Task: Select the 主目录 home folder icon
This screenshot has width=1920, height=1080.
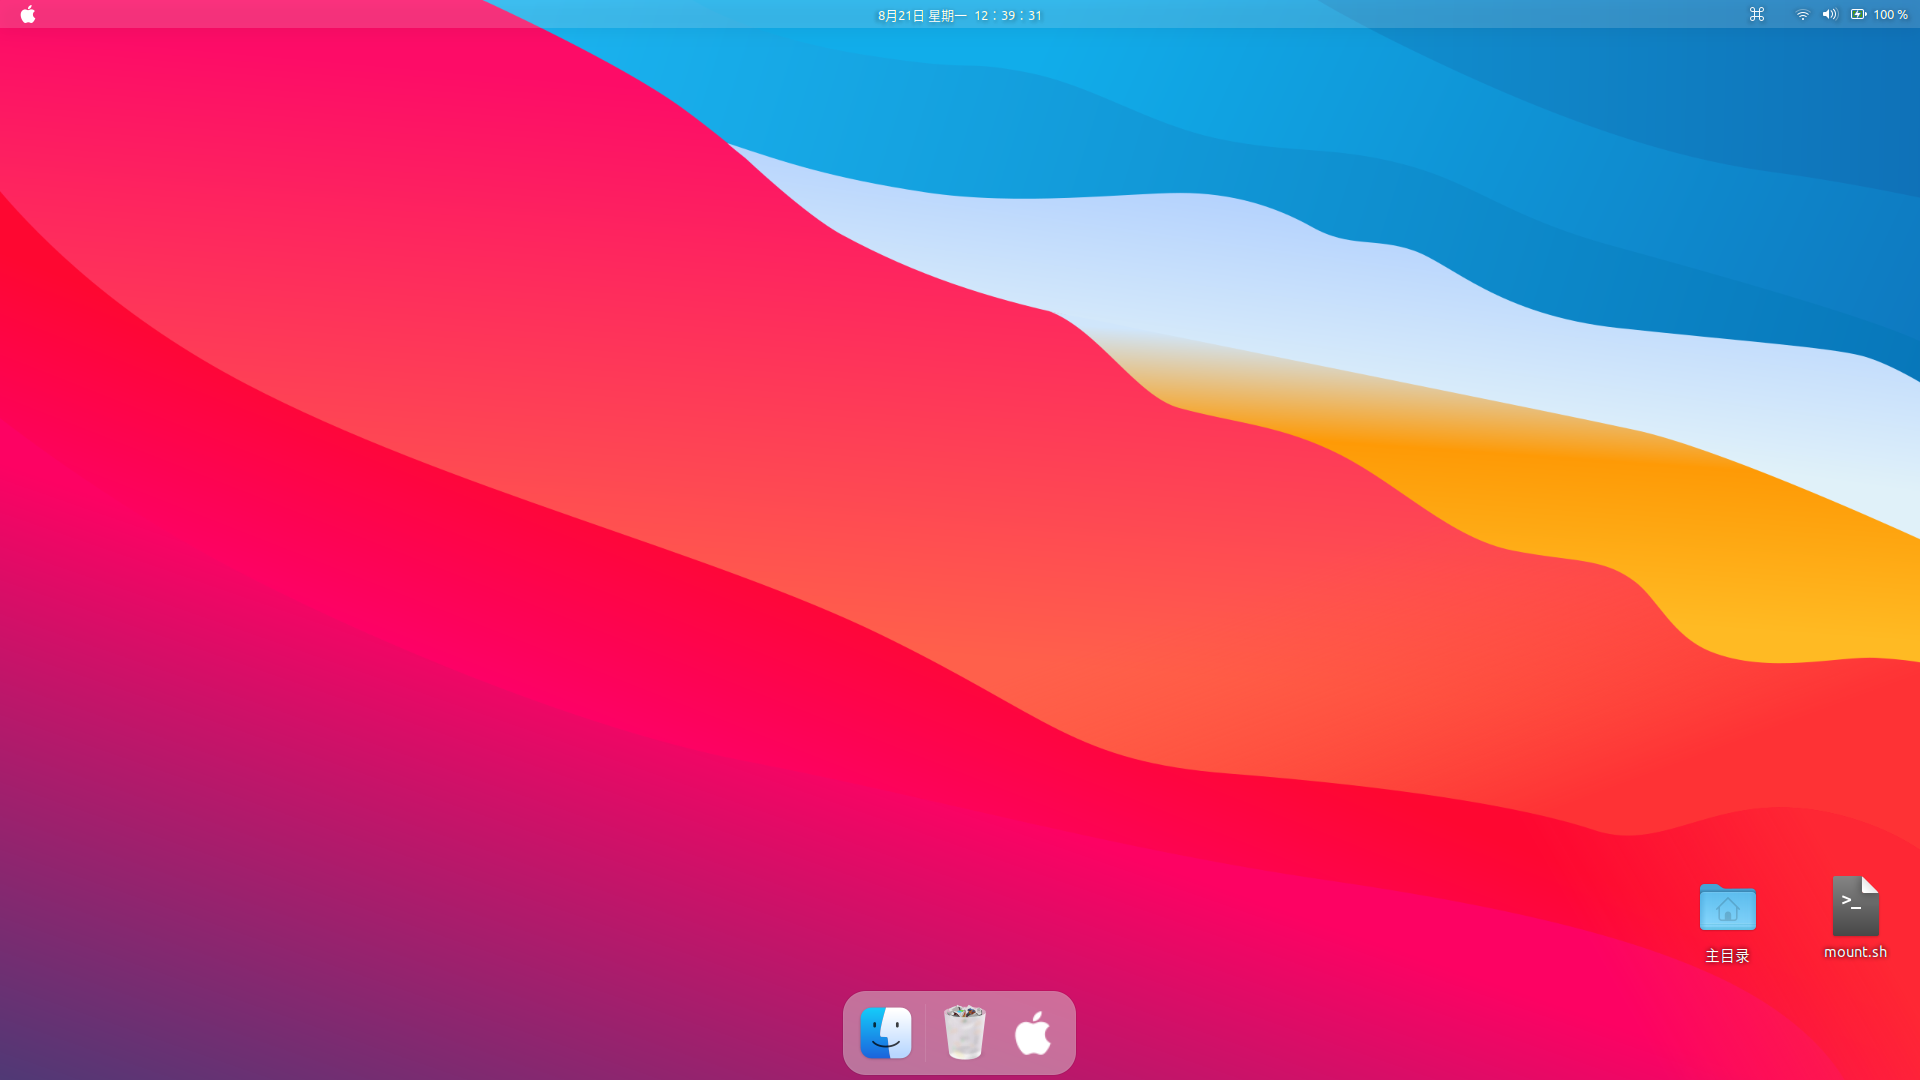Action: (1727, 907)
